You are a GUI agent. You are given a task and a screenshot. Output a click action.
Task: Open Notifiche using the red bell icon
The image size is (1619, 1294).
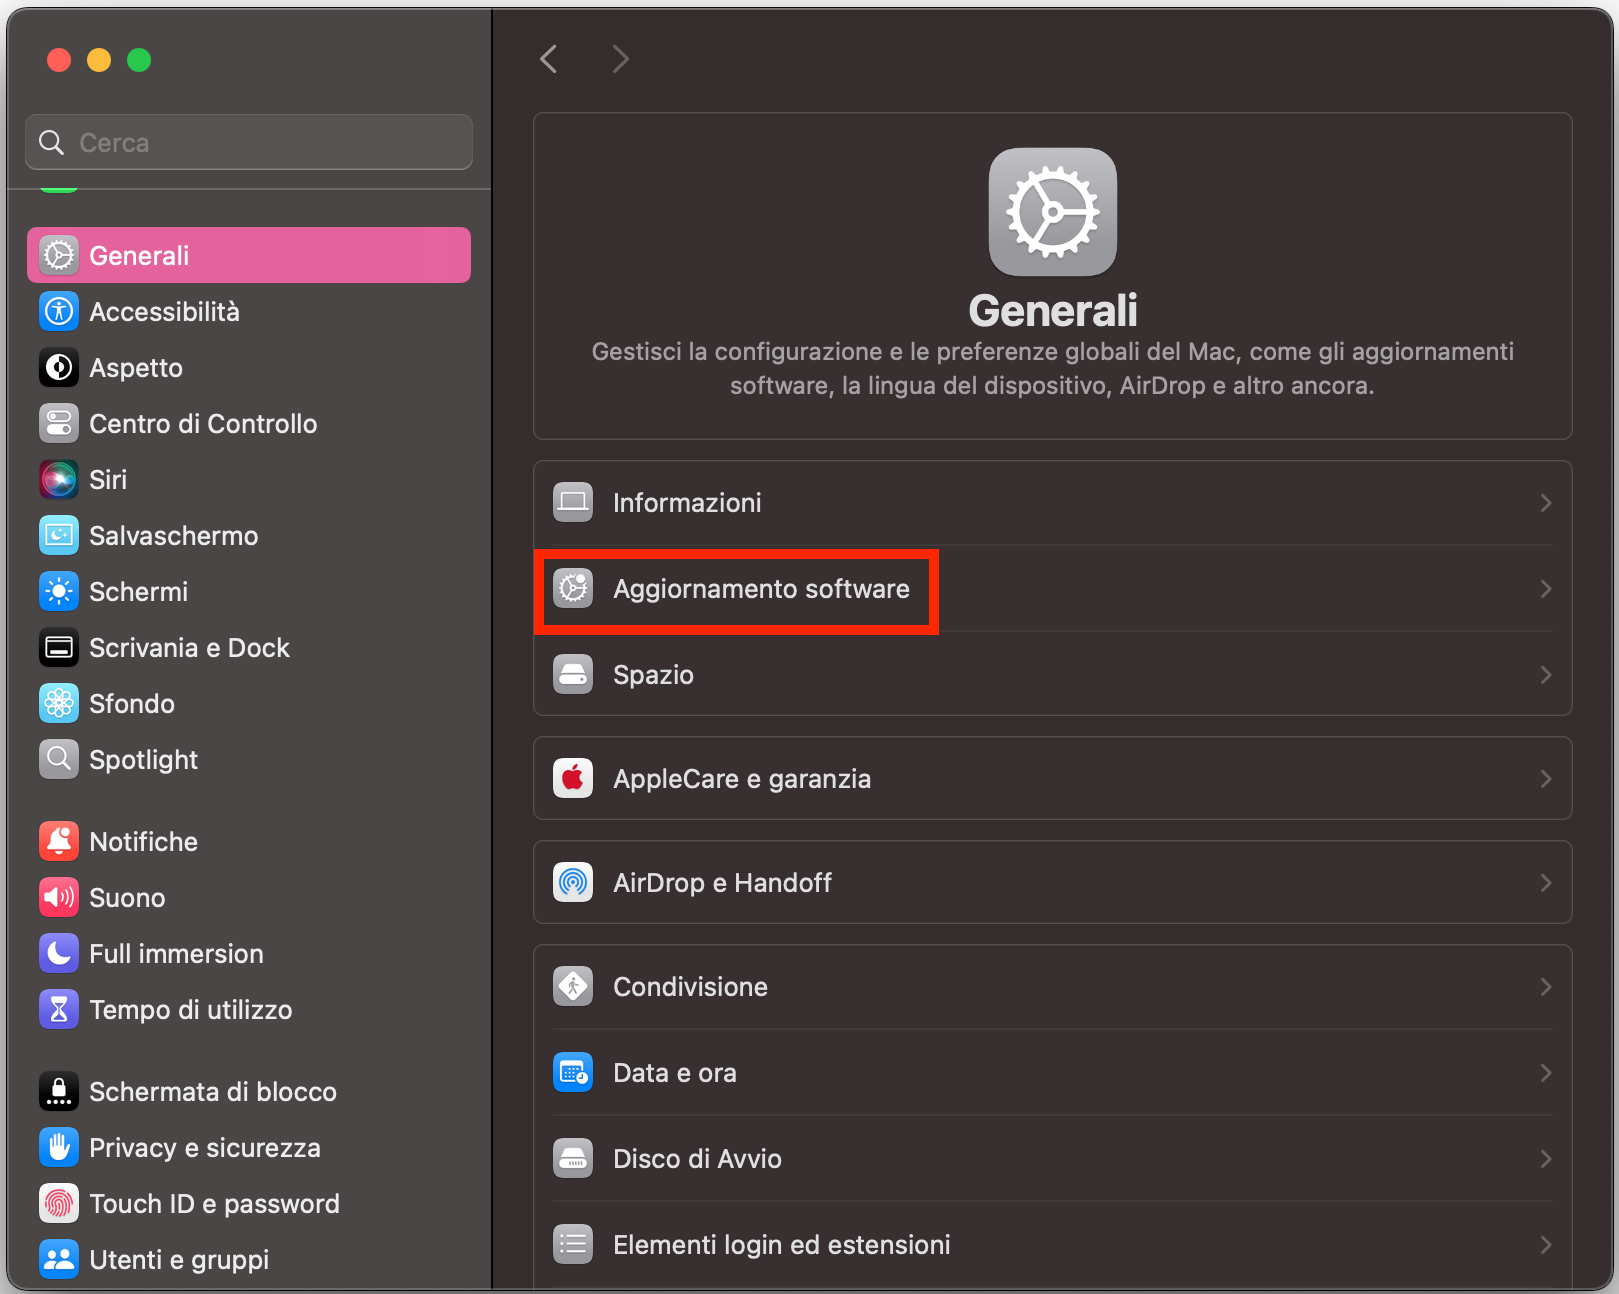58,841
